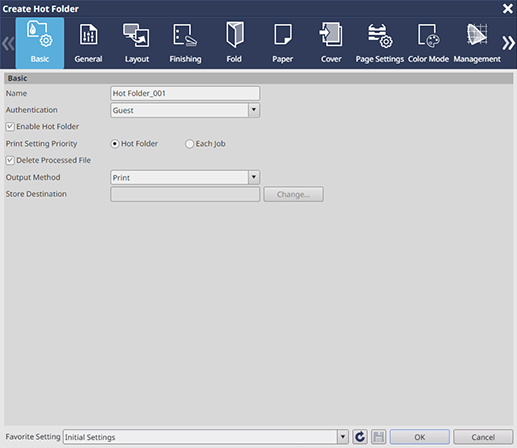Open the Management tab icon
The width and height of the screenshot is (517, 448).
pyautogui.click(x=477, y=34)
